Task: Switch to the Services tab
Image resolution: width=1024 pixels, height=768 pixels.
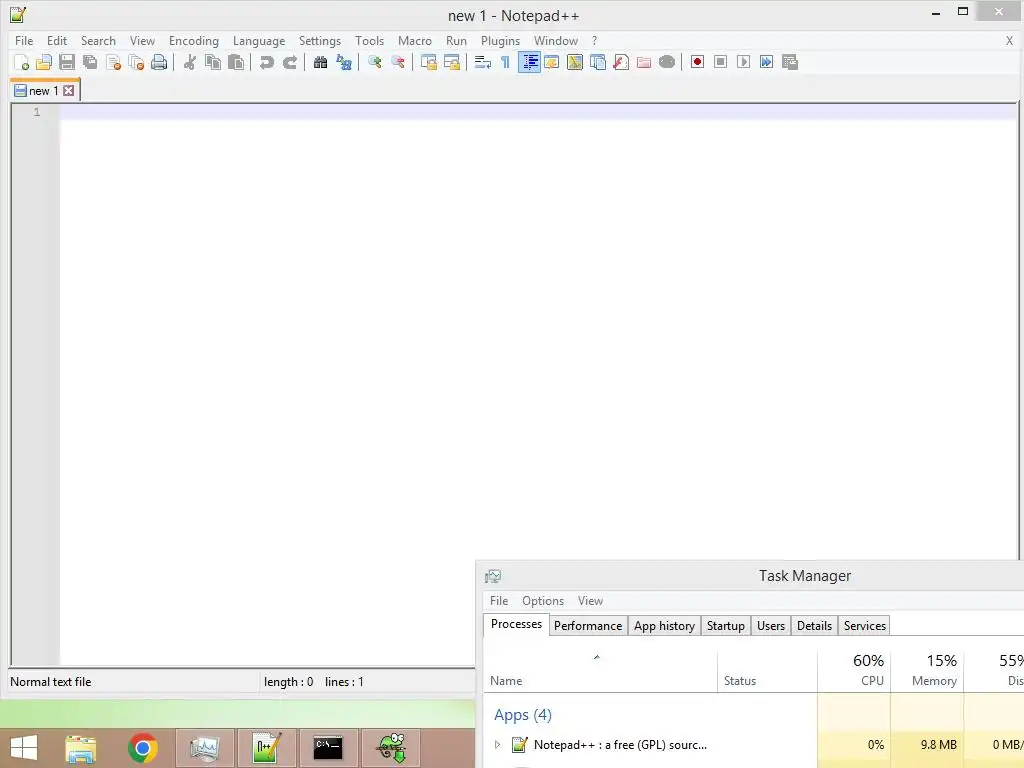Action: [x=865, y=626]
